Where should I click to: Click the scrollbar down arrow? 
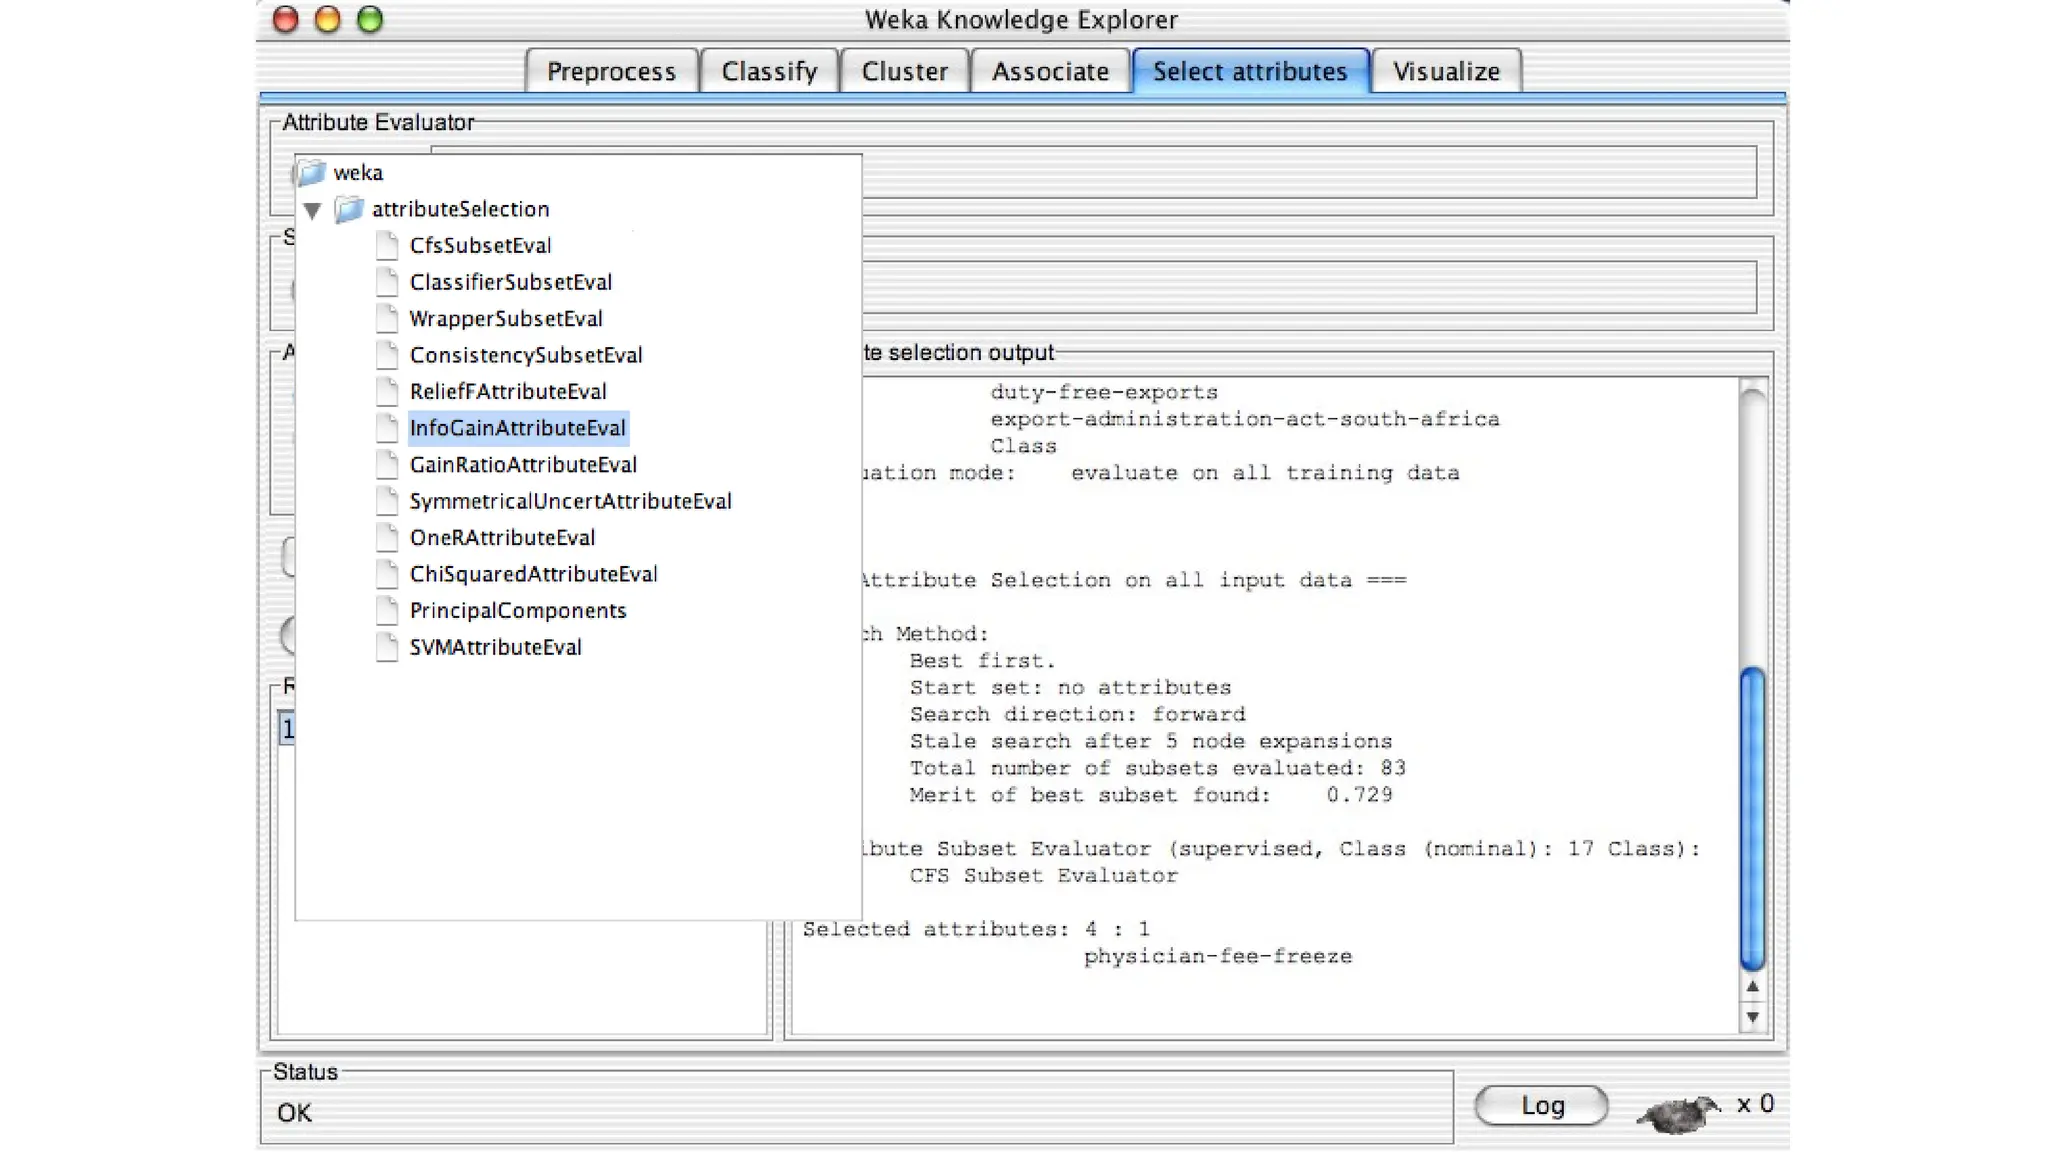(1752, 1018)
